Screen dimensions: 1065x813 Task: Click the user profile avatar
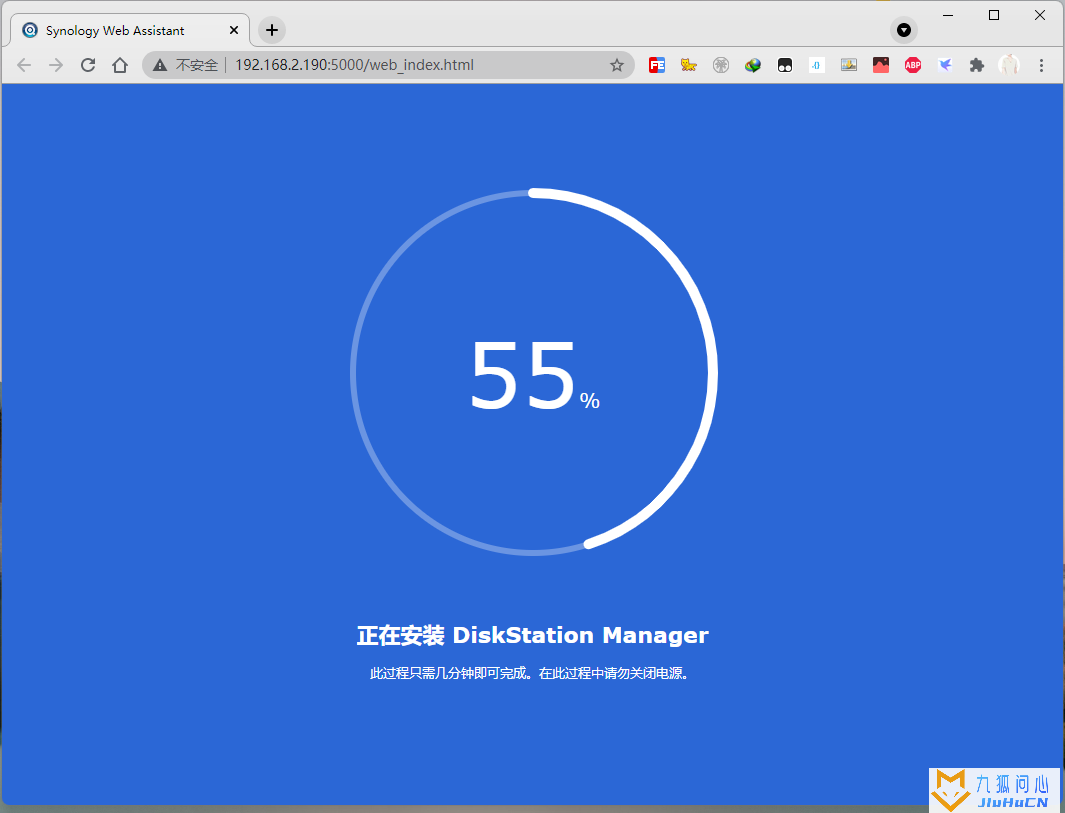1009,65
